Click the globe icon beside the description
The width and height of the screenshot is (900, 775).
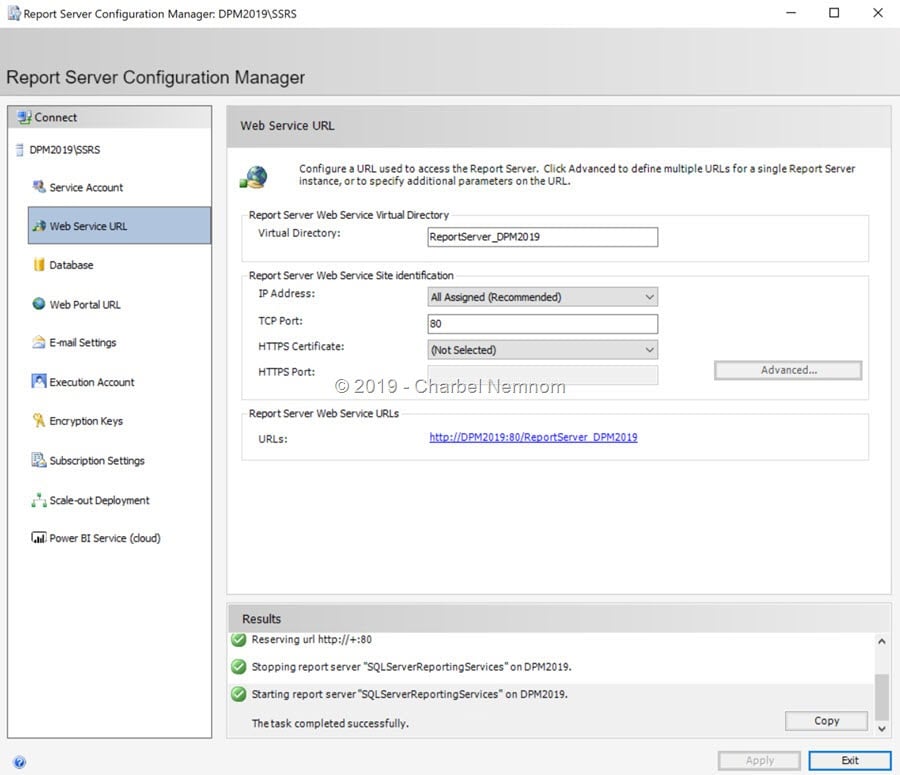[x=254, y=177]
